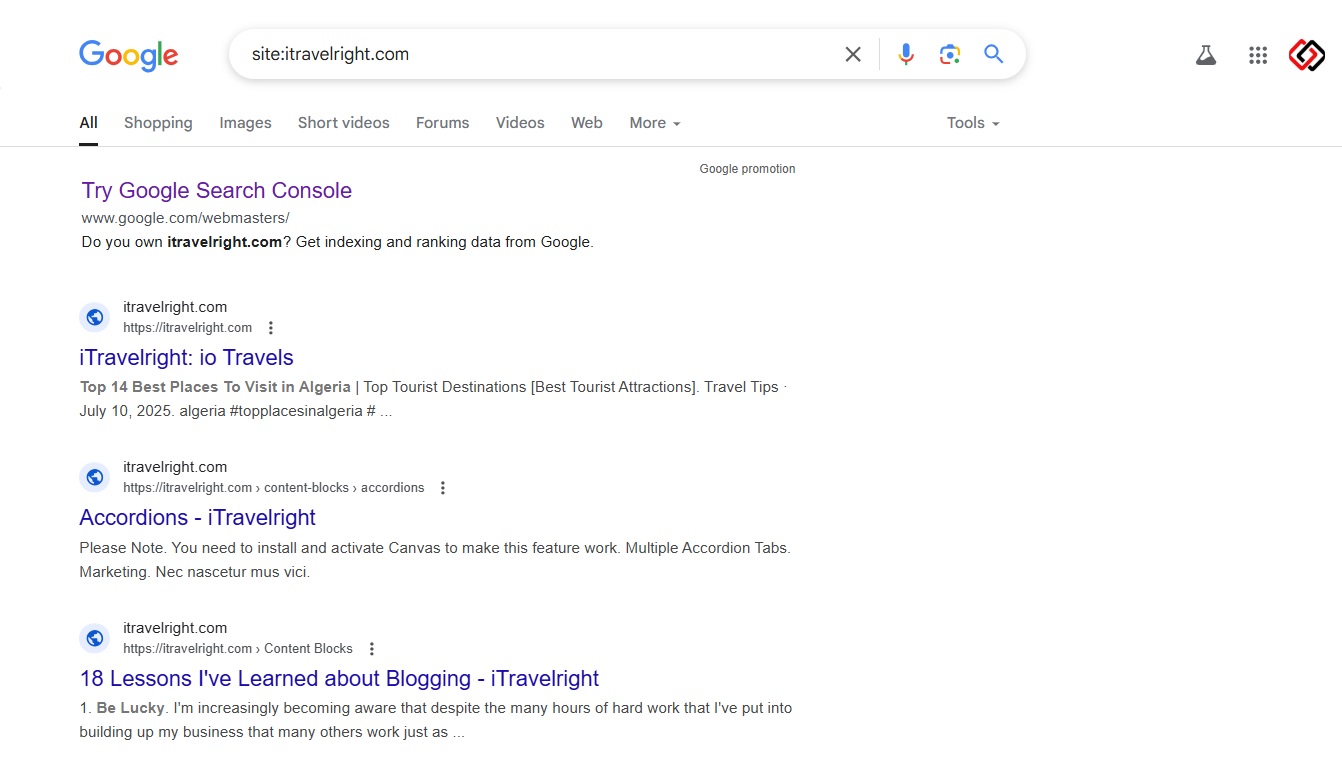The width and height of the screenshot is (1342, 768).
Task: Open three-dot menu for the Accordions result
Action: pos(443,488)
